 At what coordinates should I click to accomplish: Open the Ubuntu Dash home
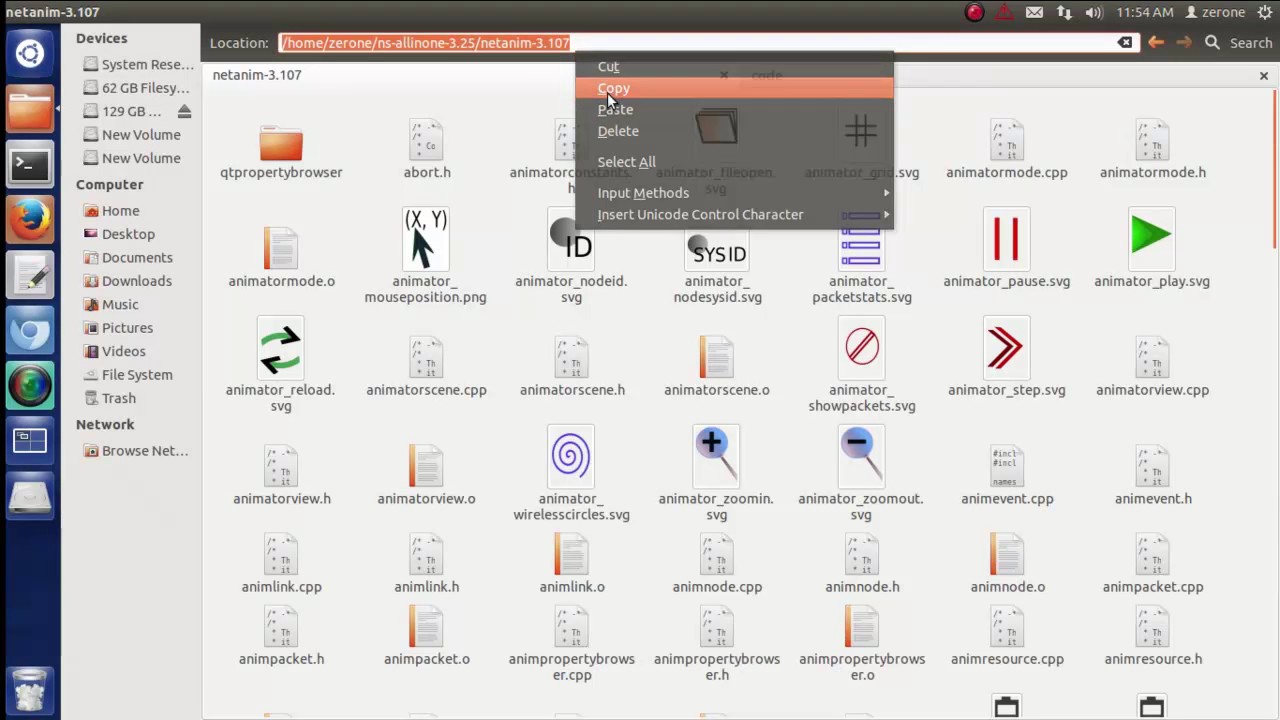30,54
